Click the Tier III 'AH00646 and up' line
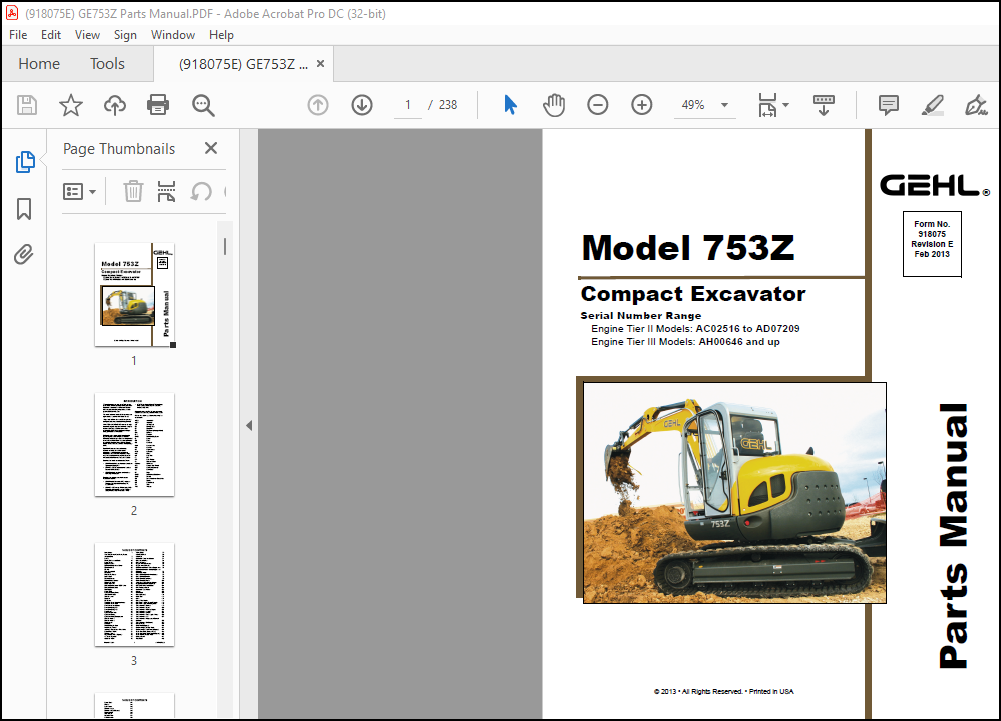The image size is (1001, 721). [x=685, y=342]
